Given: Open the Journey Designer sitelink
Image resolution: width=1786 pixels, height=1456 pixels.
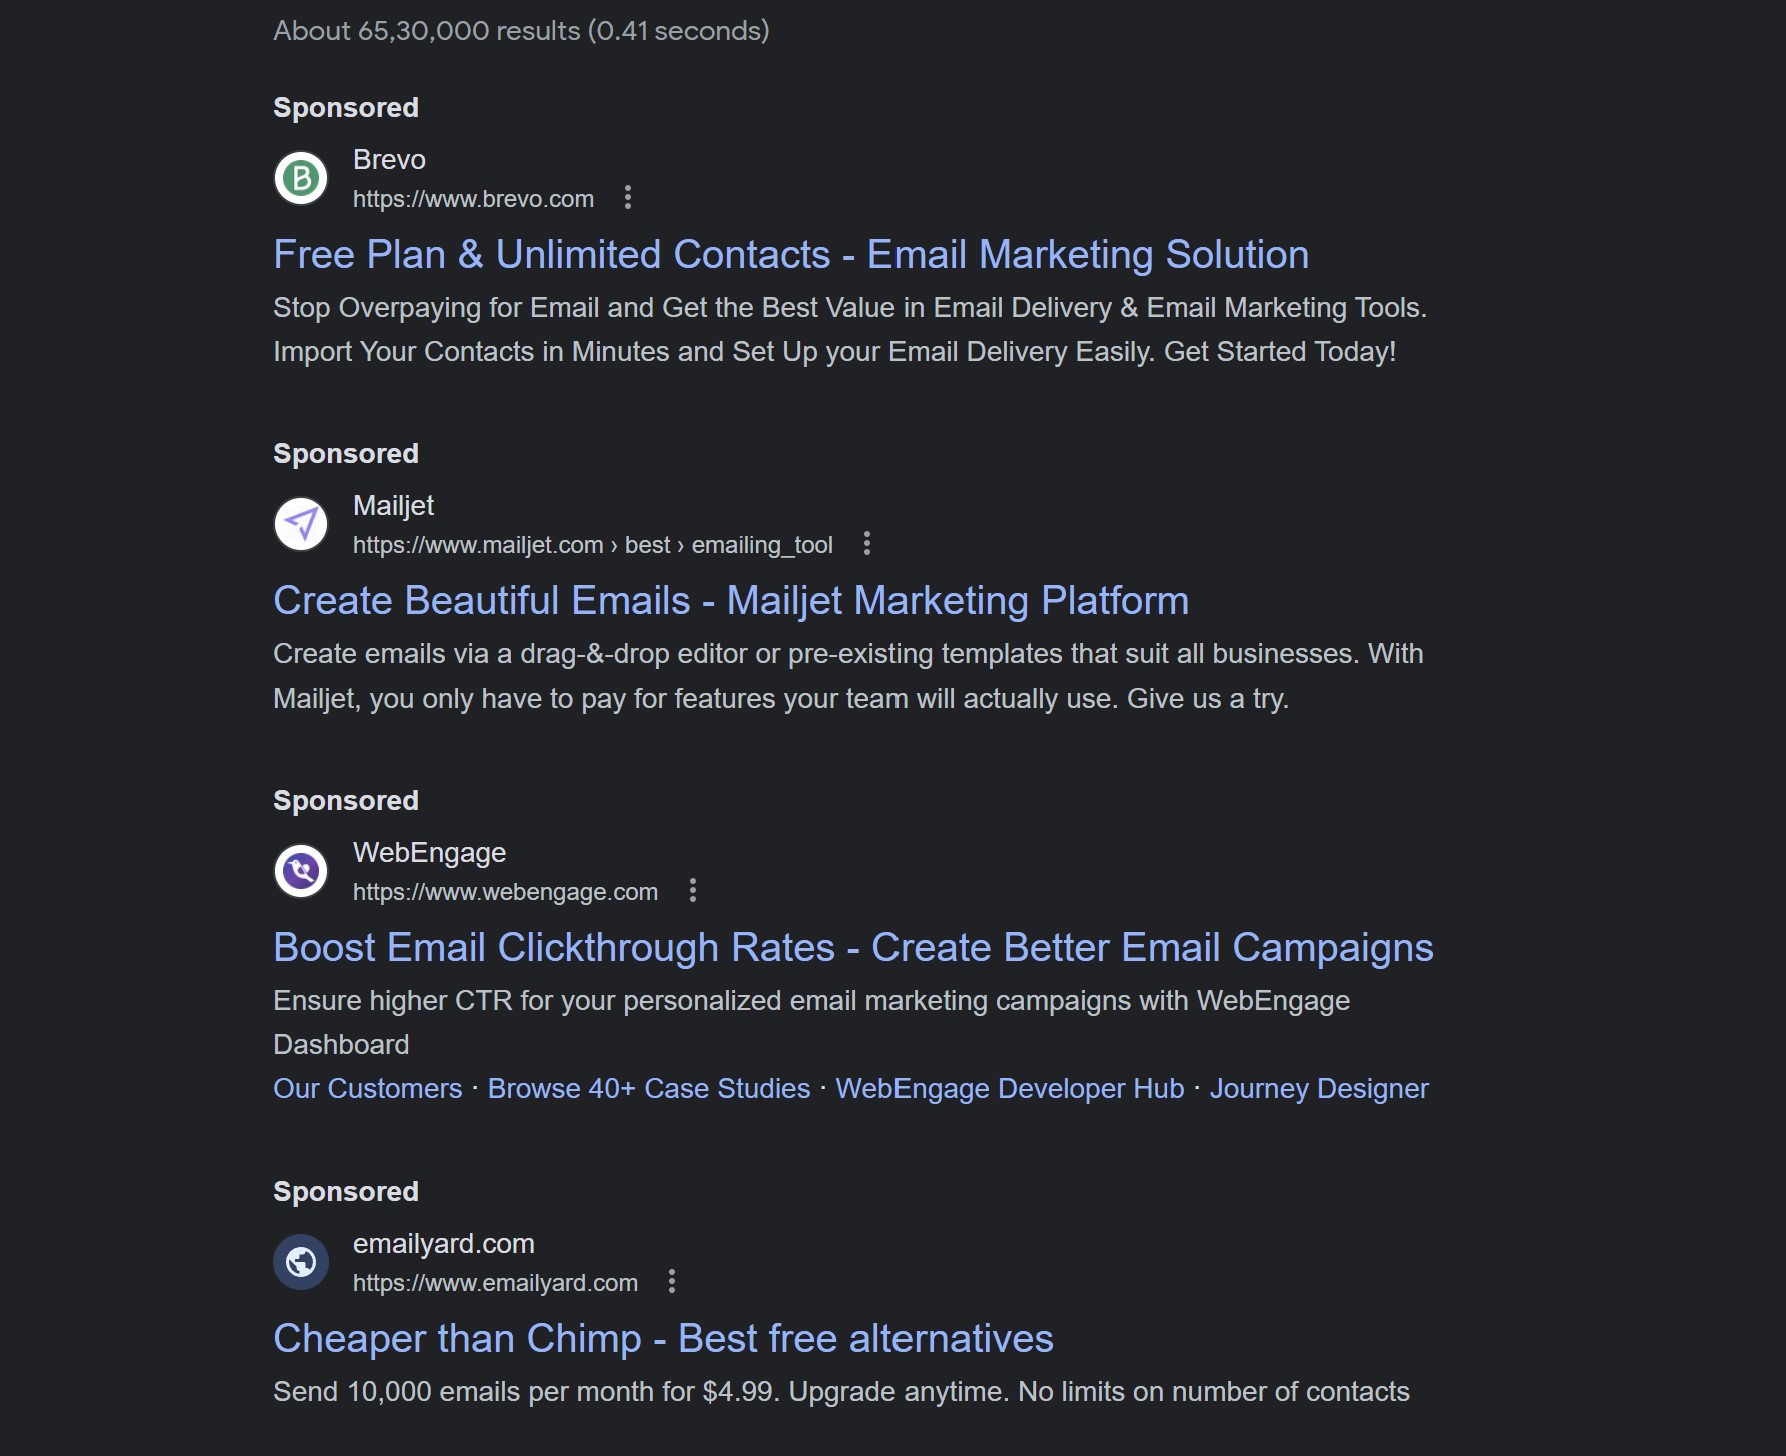Looking at the screenshot, I should [x=1318, y=1089].
